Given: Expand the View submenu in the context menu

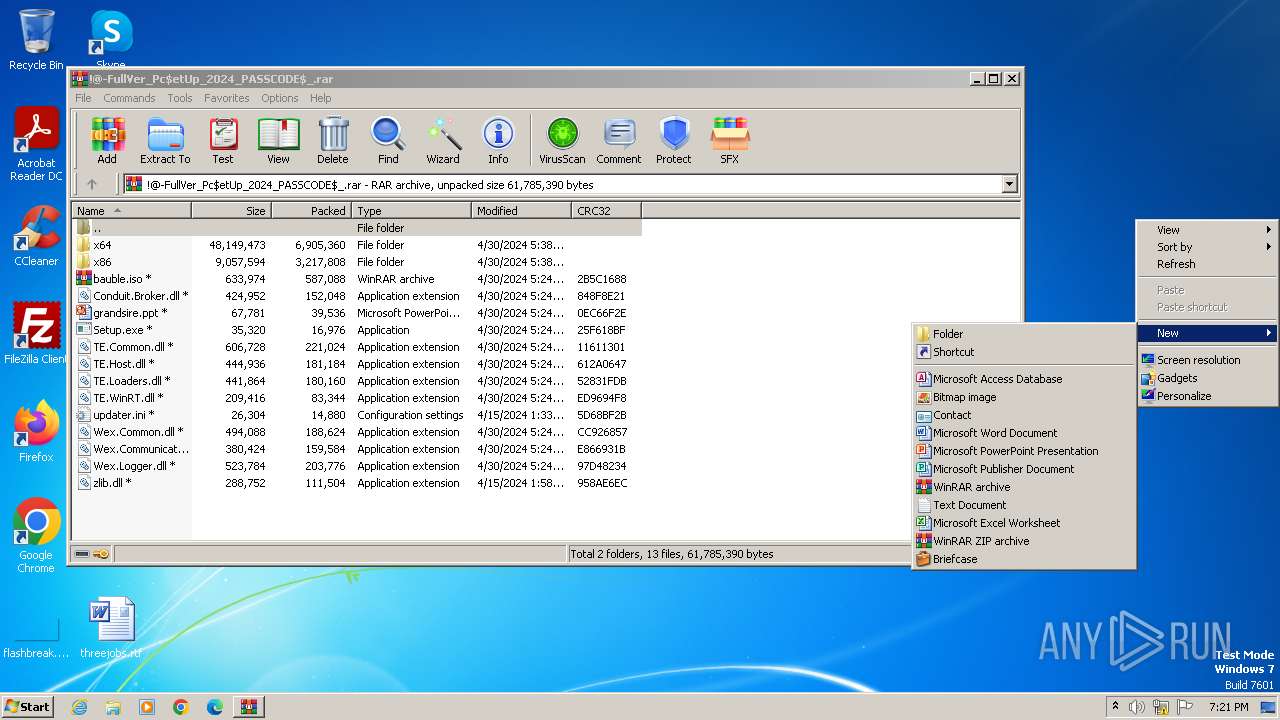Looking at the screenshot, I should 1207,230.
